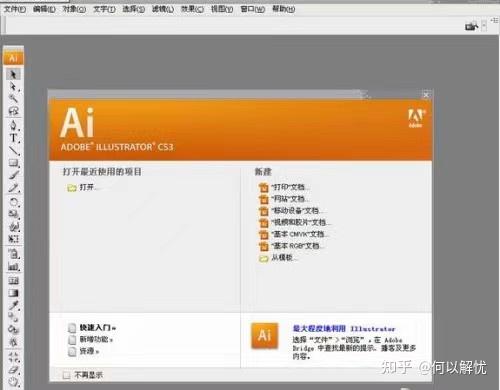Open the 效果(C) menu
The height and width of the screenshot is (390, 500).
coord(192,9)
